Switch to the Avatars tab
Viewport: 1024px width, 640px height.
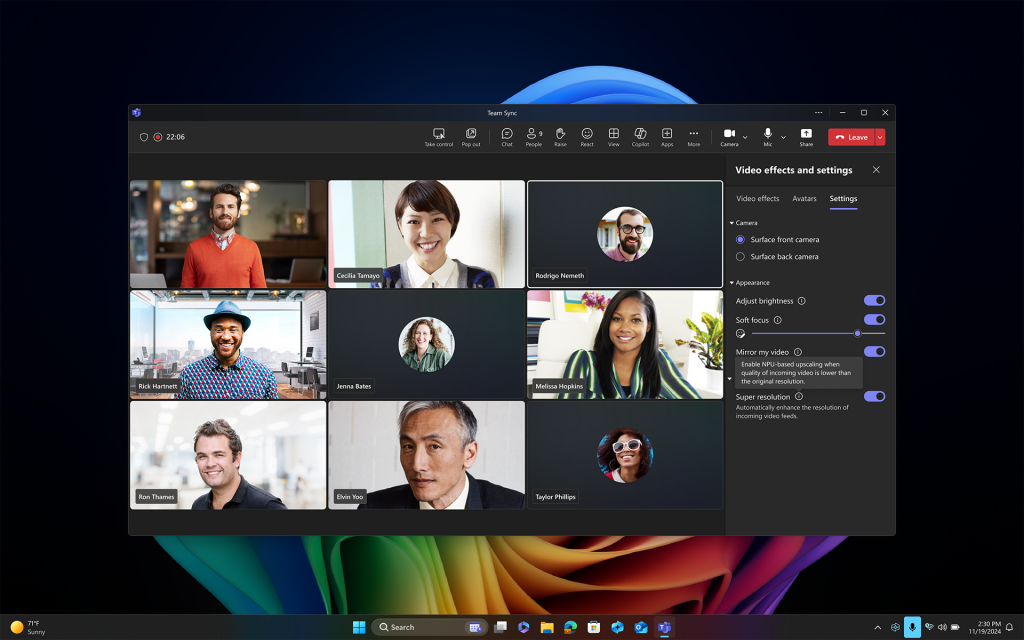805,199
